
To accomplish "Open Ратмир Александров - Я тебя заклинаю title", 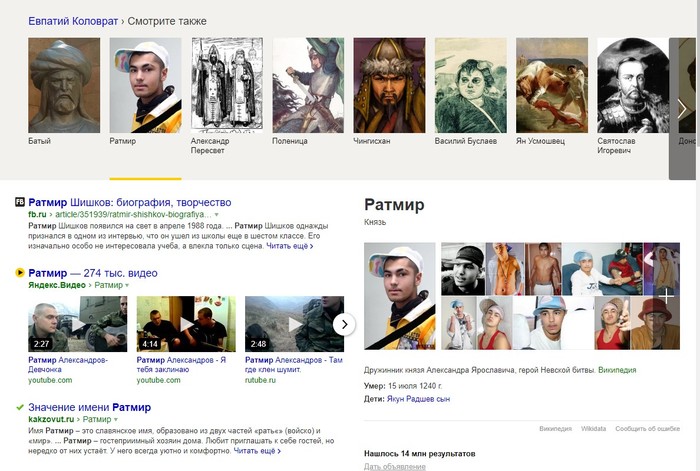I will tap(181, 365).
